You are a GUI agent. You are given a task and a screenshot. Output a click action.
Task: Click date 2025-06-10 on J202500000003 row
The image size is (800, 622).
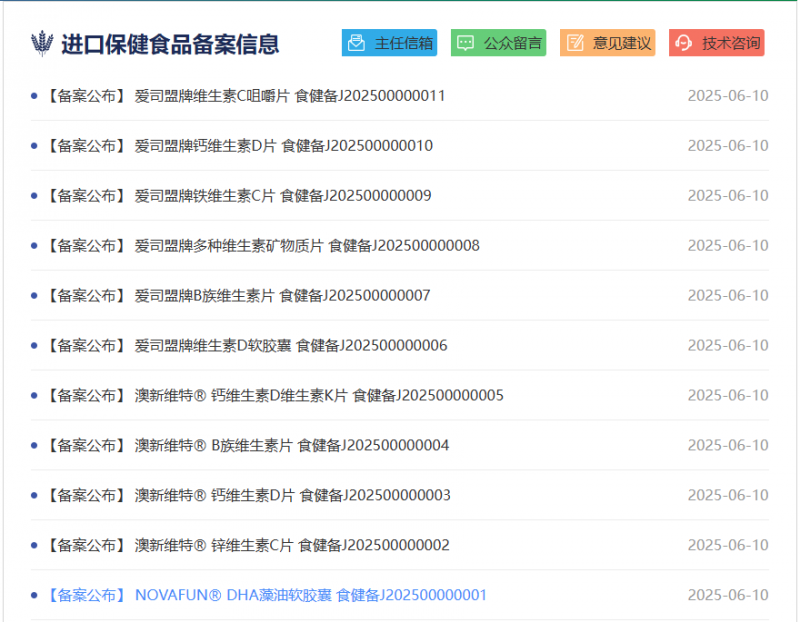pos(728,496)
